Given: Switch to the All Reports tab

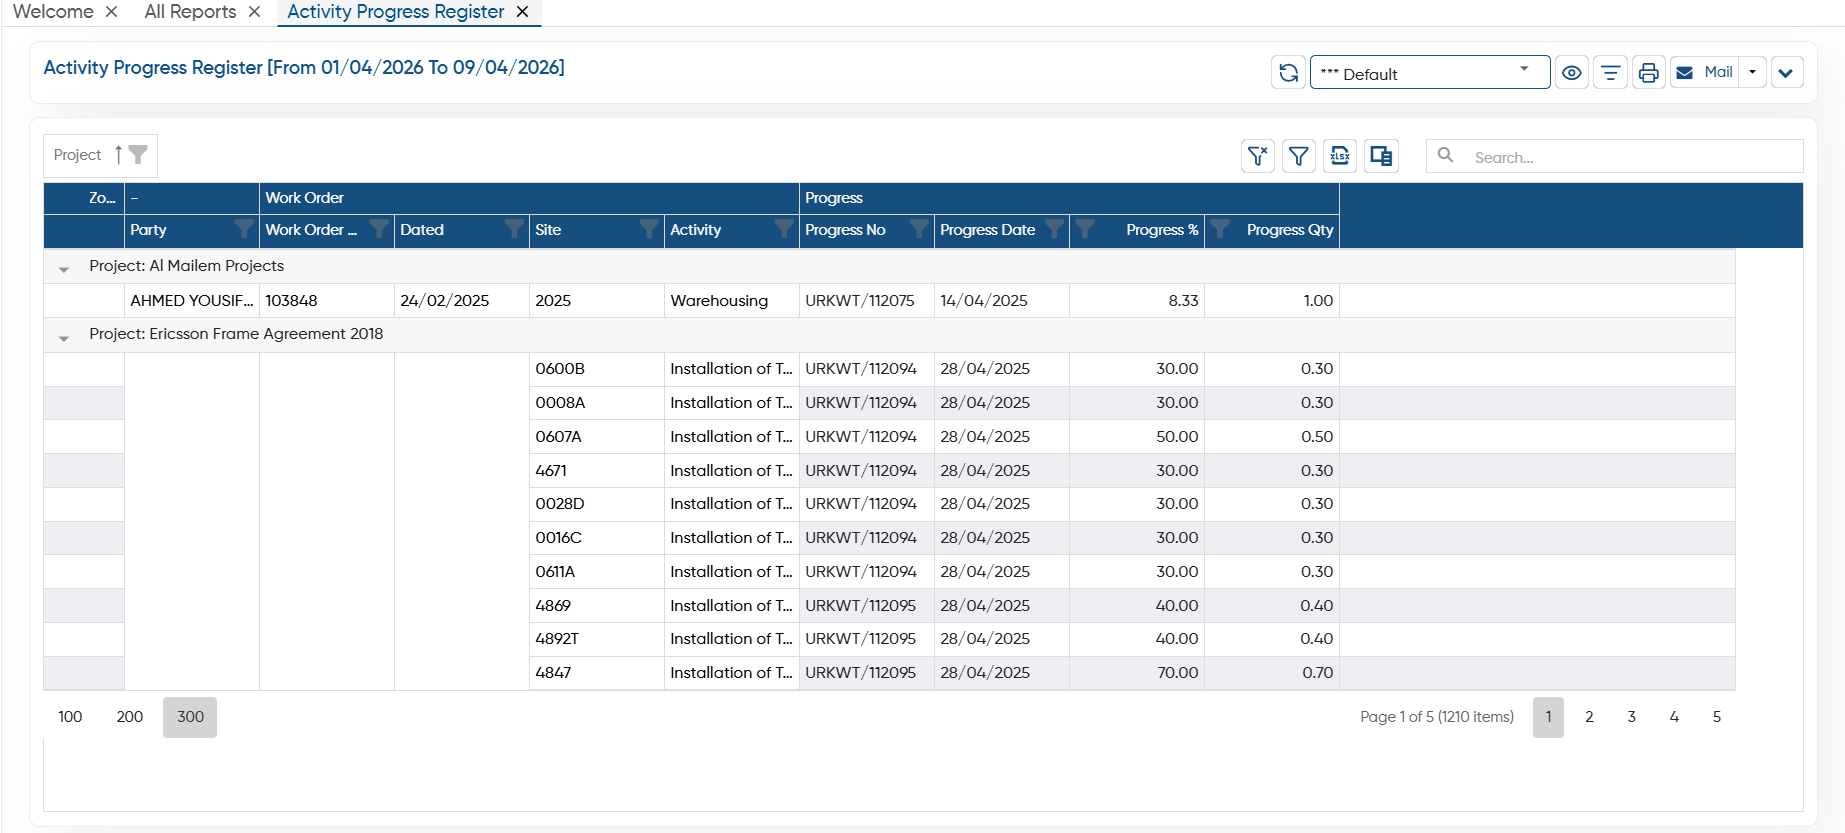Looking at the screenshot, I should pos(190,12).
